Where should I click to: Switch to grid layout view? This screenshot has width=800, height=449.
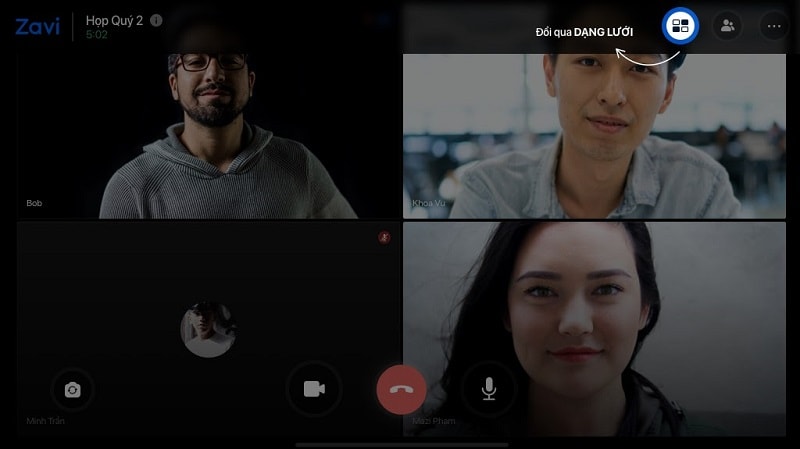coord(681,26)
